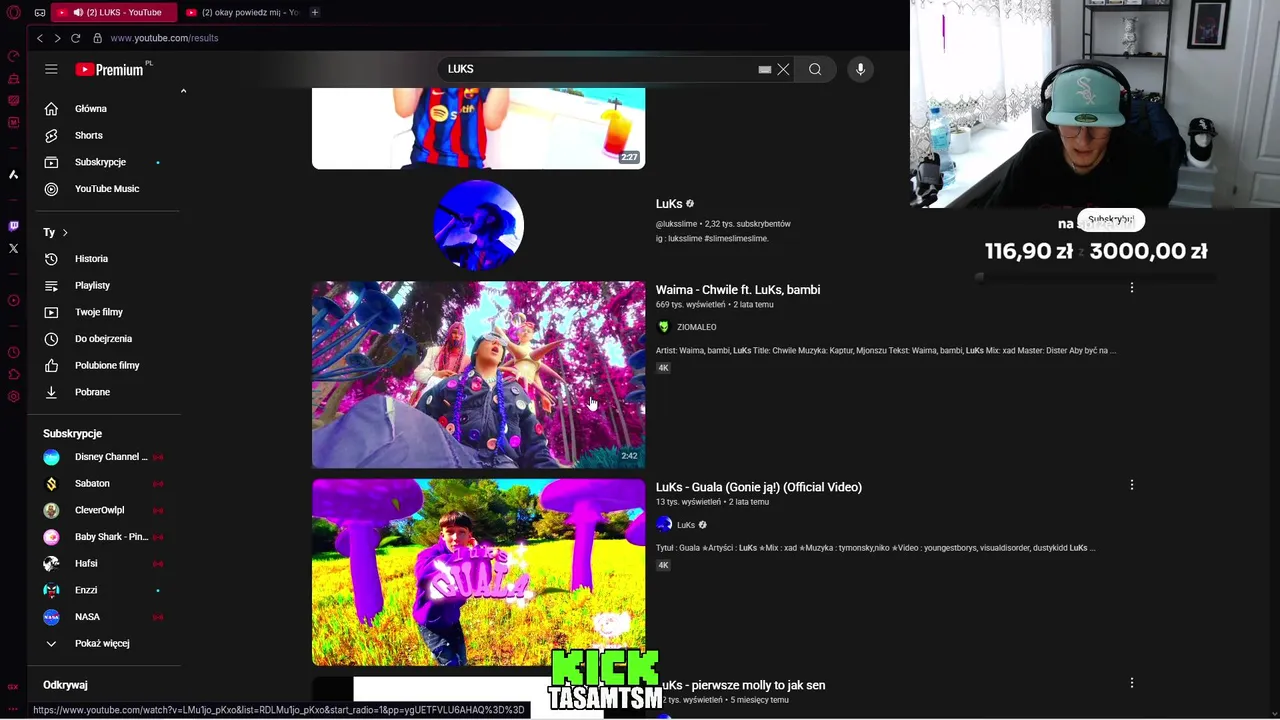
Task: Open Sabaton channel subscription
Action: 92,484
